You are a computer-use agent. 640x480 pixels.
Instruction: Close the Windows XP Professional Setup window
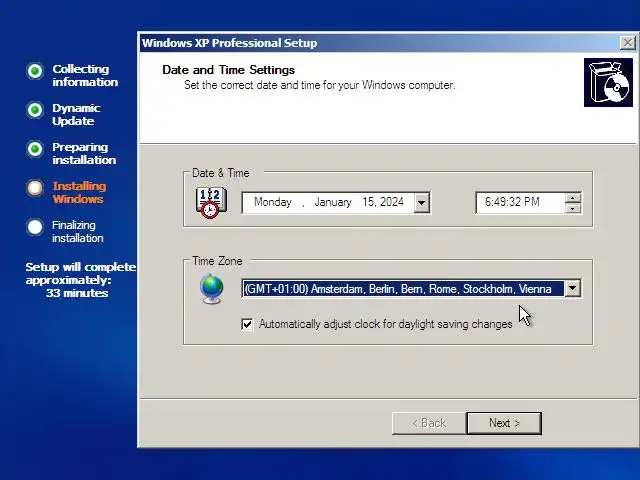(627, 42)
